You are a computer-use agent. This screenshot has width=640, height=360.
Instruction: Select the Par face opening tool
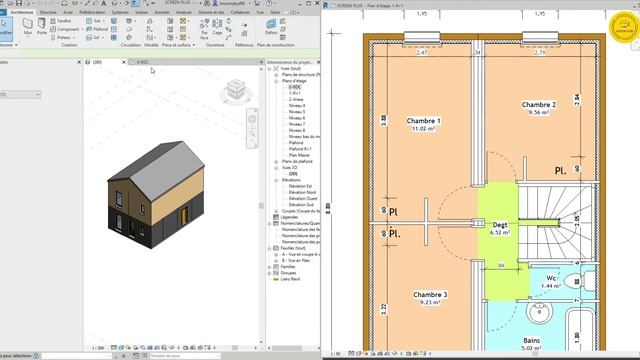click(204, 28)
